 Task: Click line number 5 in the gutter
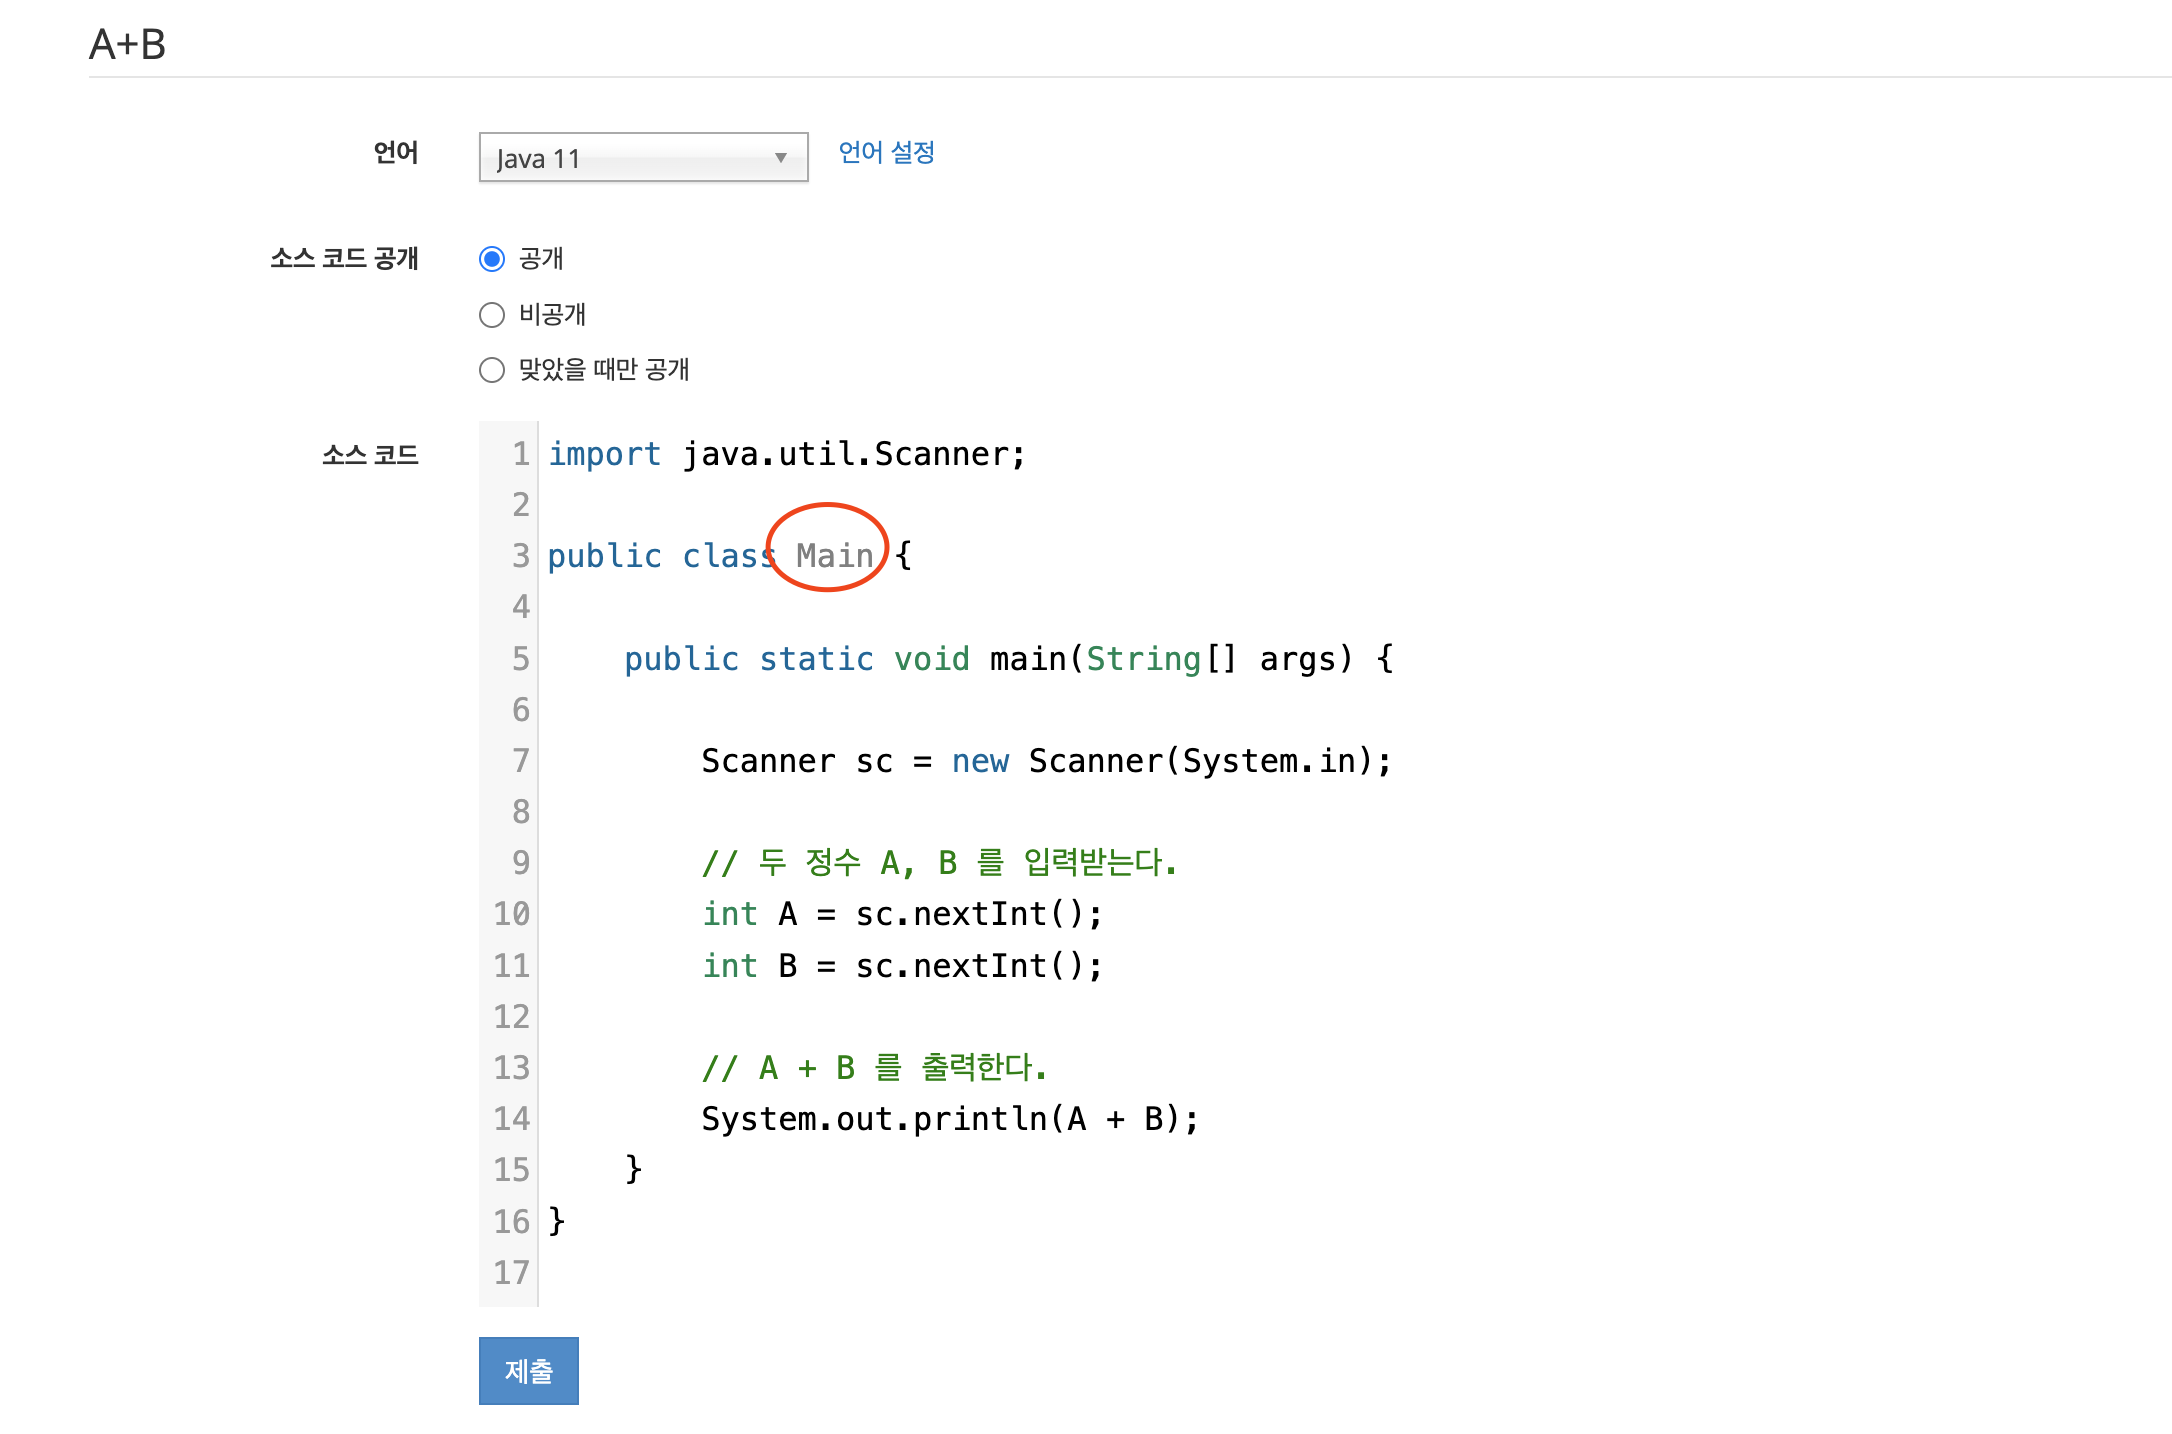click(x=520, y=658)
